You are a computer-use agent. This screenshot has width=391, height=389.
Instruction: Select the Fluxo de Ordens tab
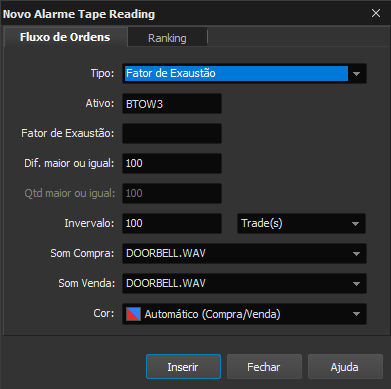point(65,37)
